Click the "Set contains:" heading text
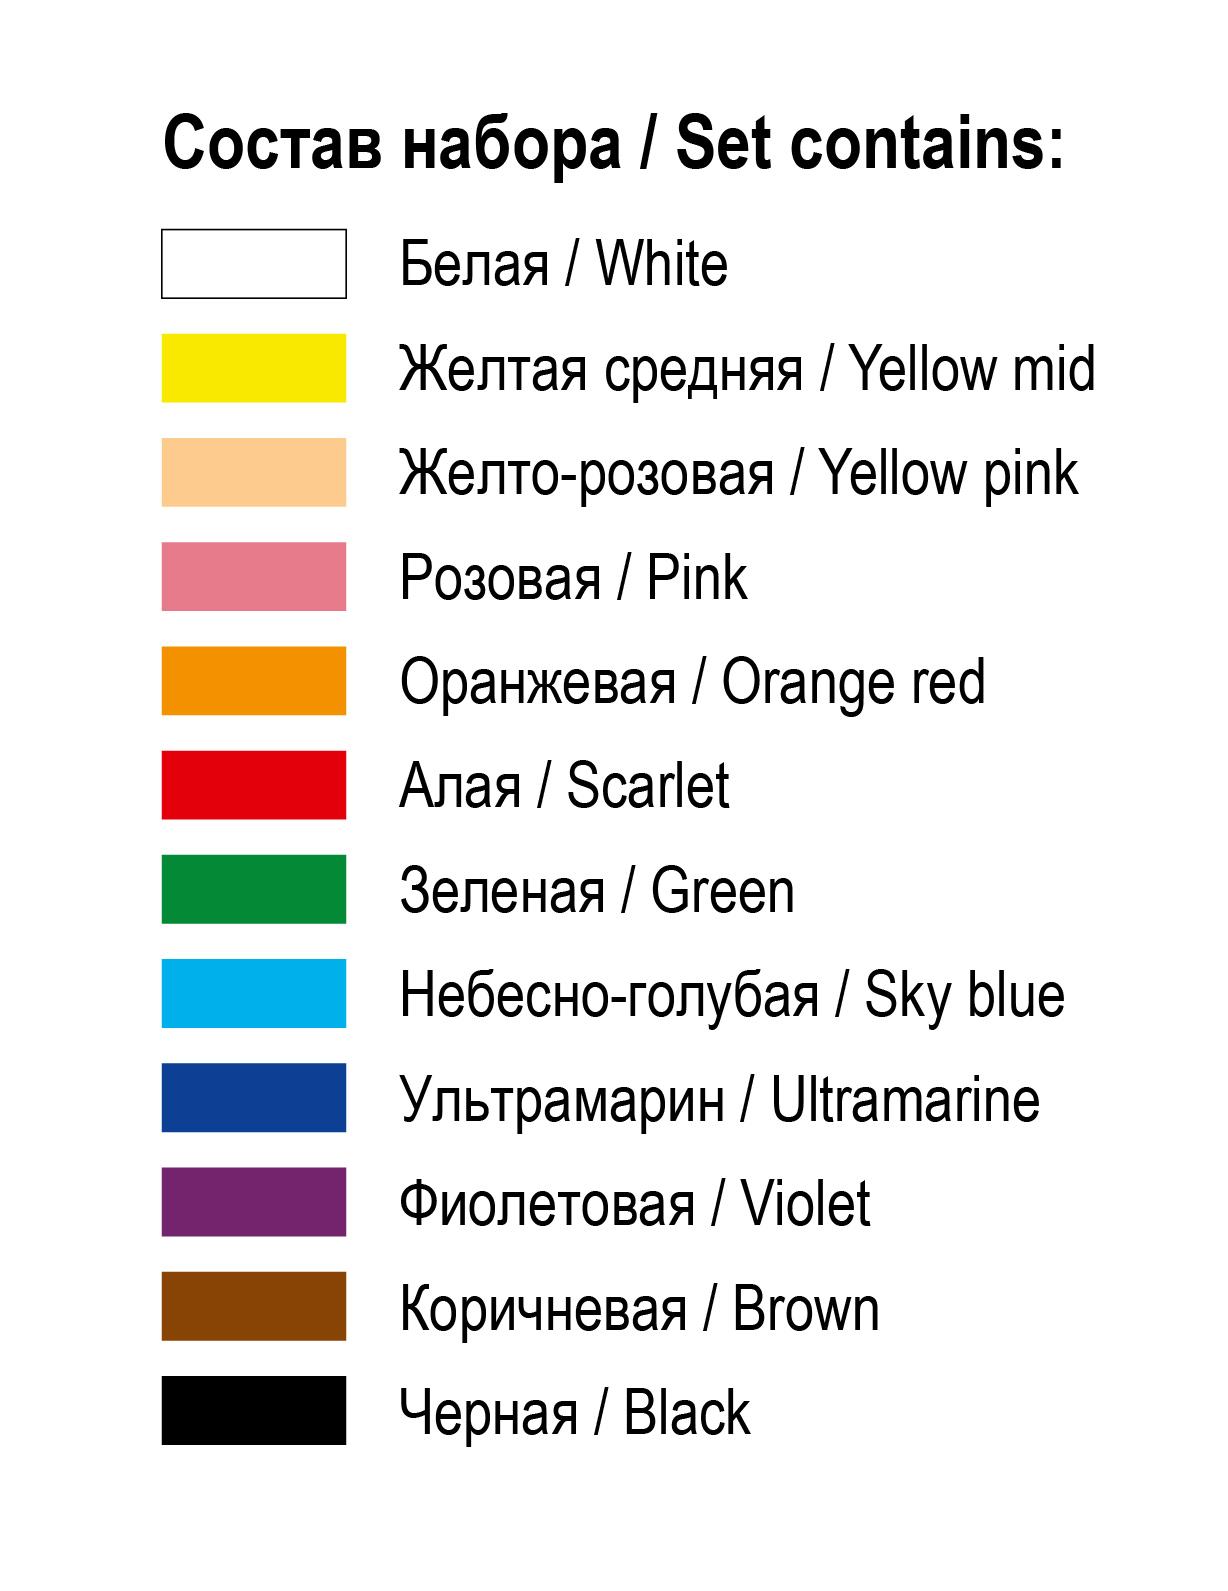The width and height of the screenshot is (1228, 1591). click(869, 143)
